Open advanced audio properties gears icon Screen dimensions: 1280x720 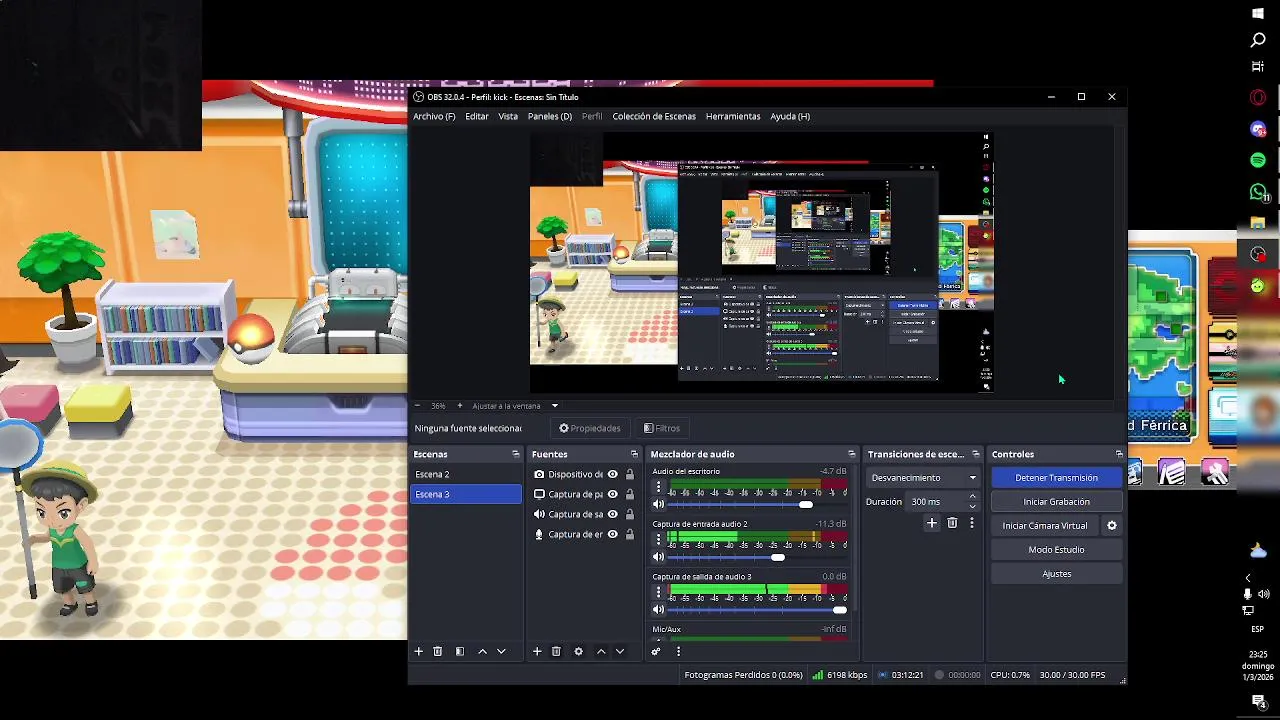[x=656, y=651]
